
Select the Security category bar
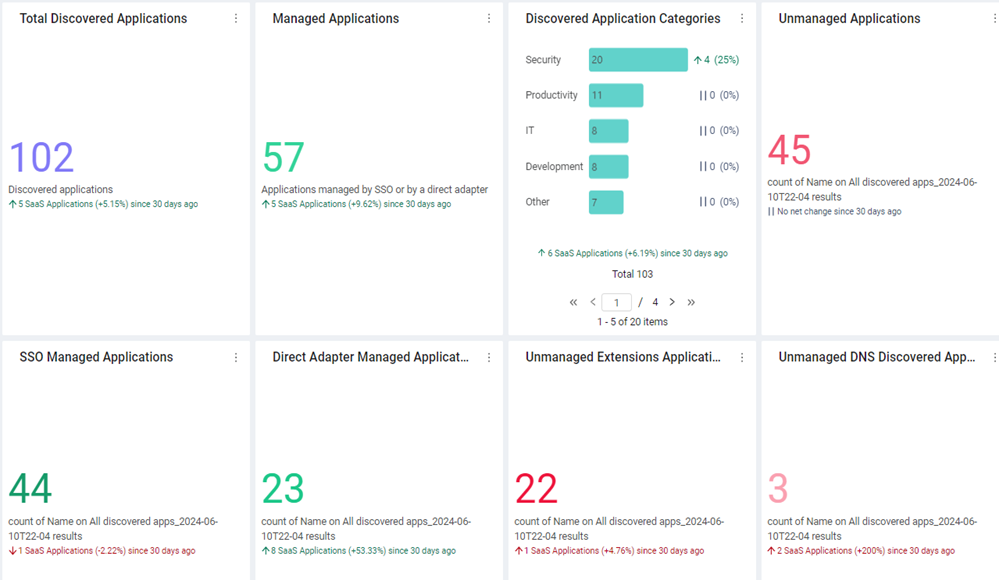[638, 59]
